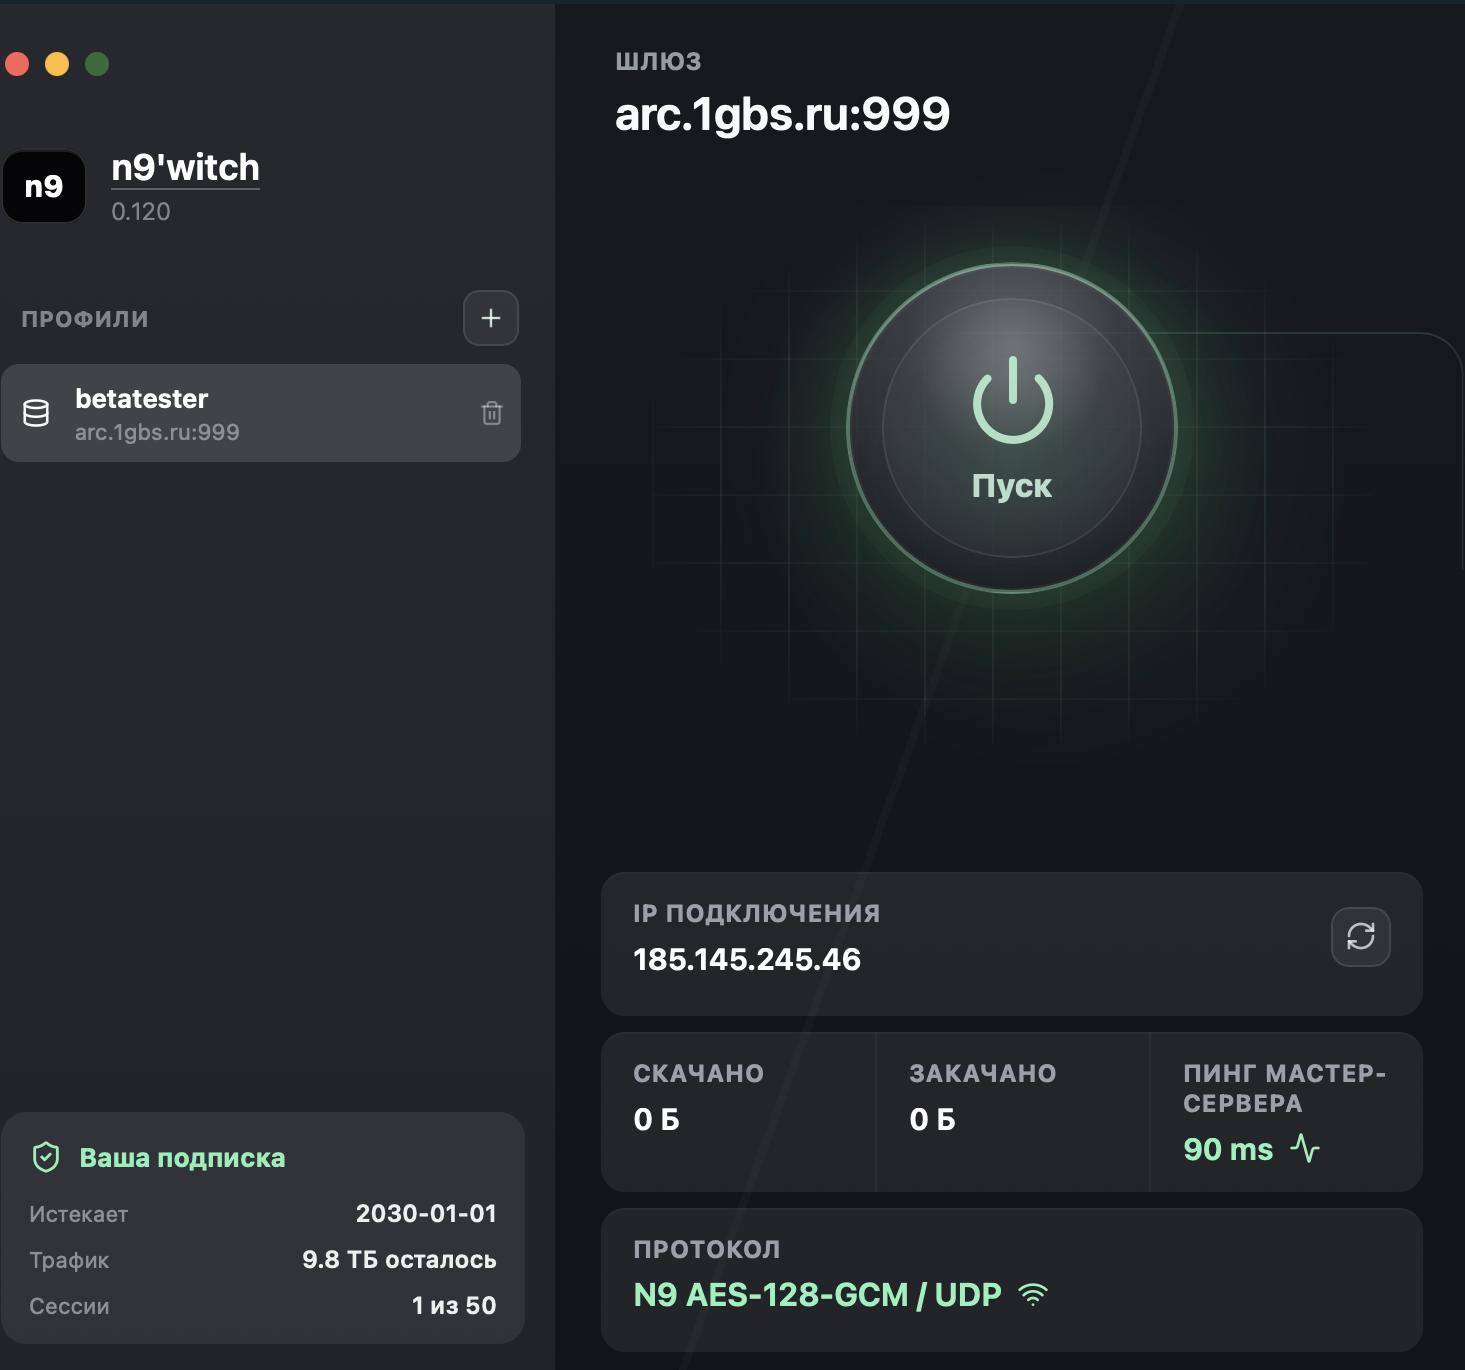
Task: Delete the betatester profile via trash icon
Action: [491, 413]
